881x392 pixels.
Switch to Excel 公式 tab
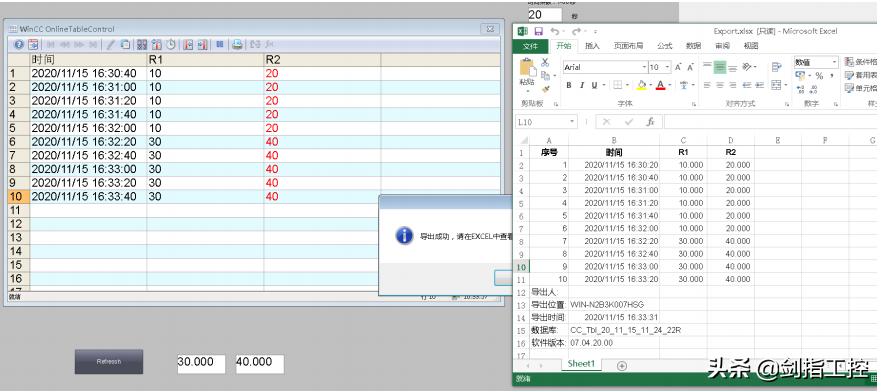tap(665, 46)
